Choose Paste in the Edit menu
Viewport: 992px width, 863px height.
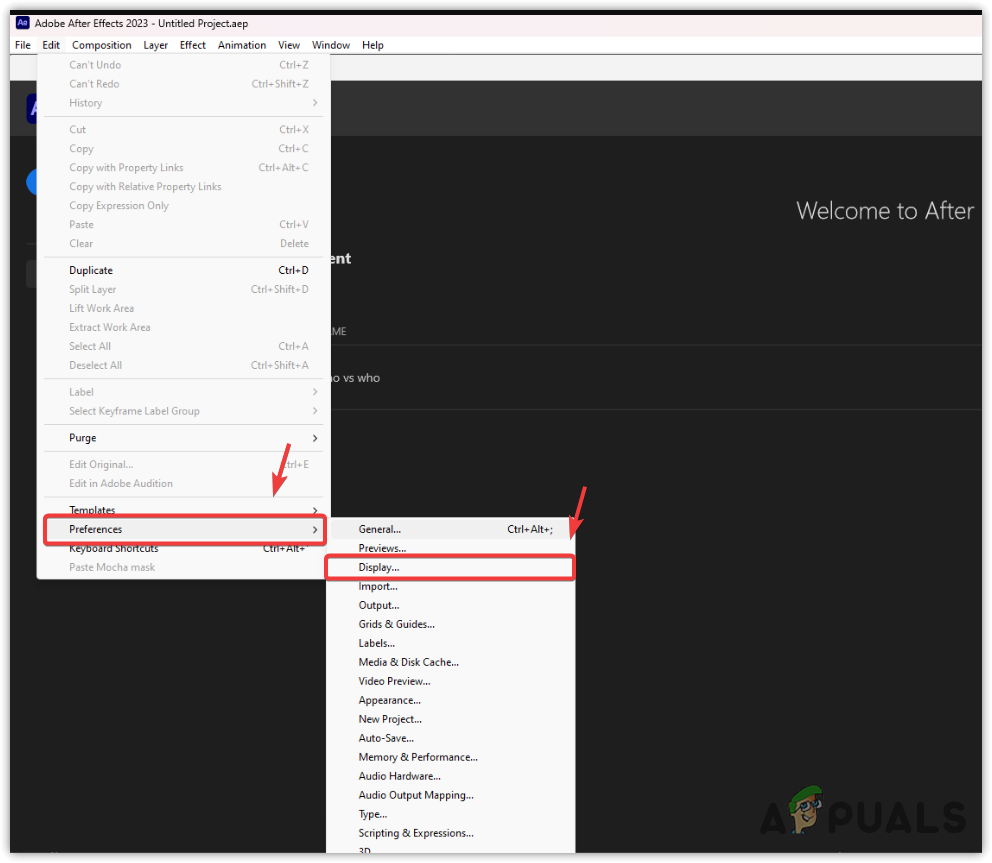[183, 224]
